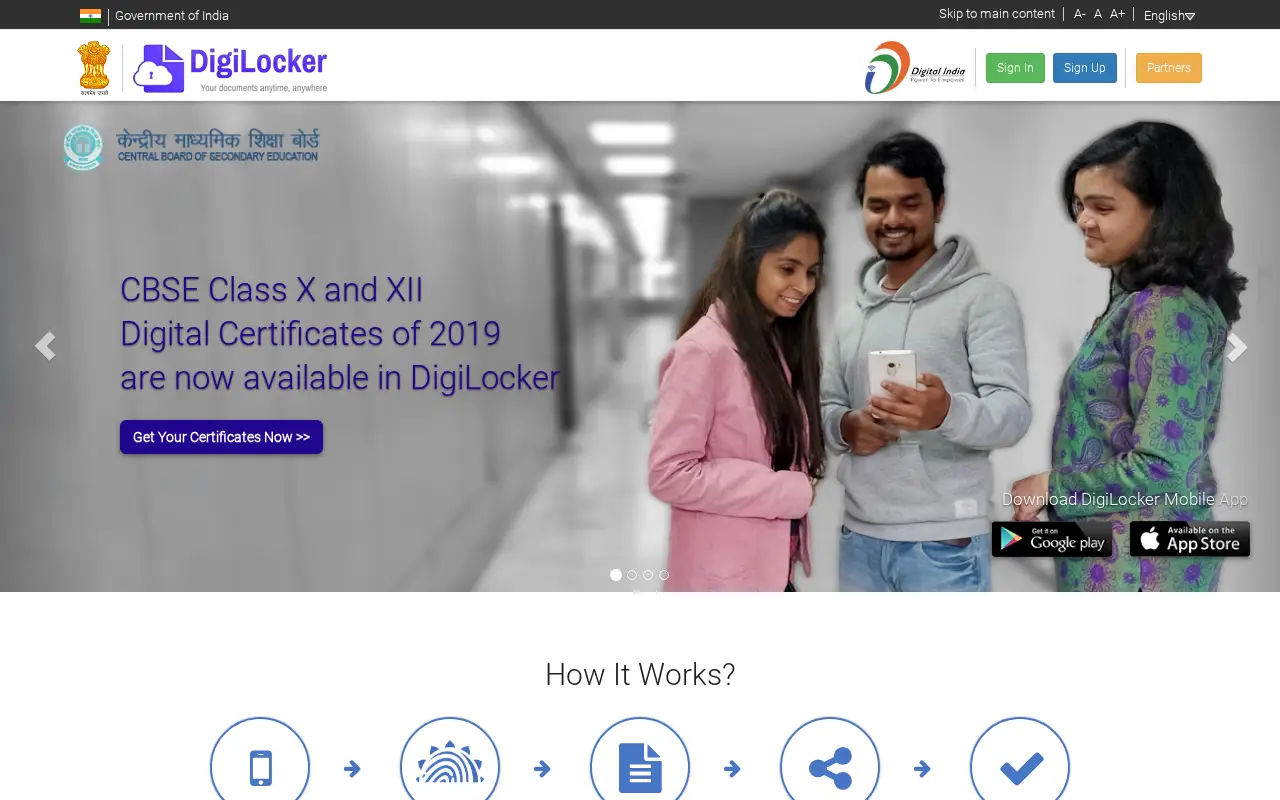Click the Sign In button
Image resolution: width=1280 pixels, height=800 pixels.
pos(1015,68)
